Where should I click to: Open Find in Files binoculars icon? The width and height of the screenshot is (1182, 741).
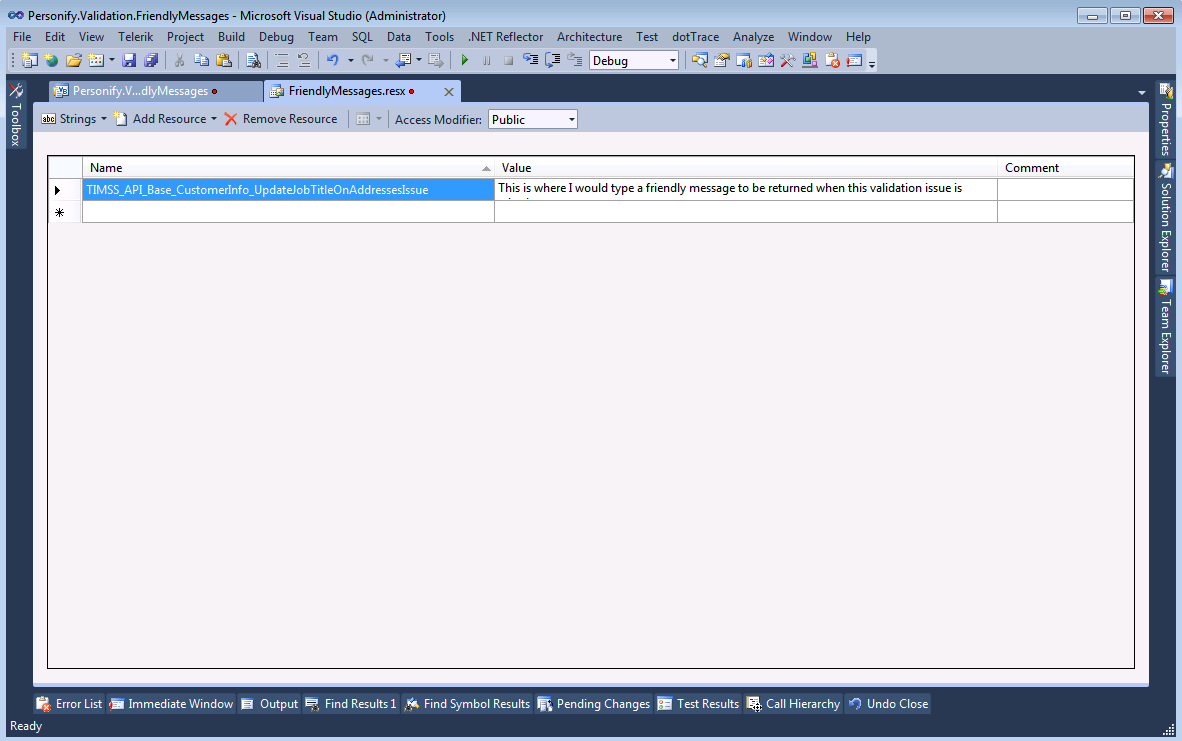point(253,60)
